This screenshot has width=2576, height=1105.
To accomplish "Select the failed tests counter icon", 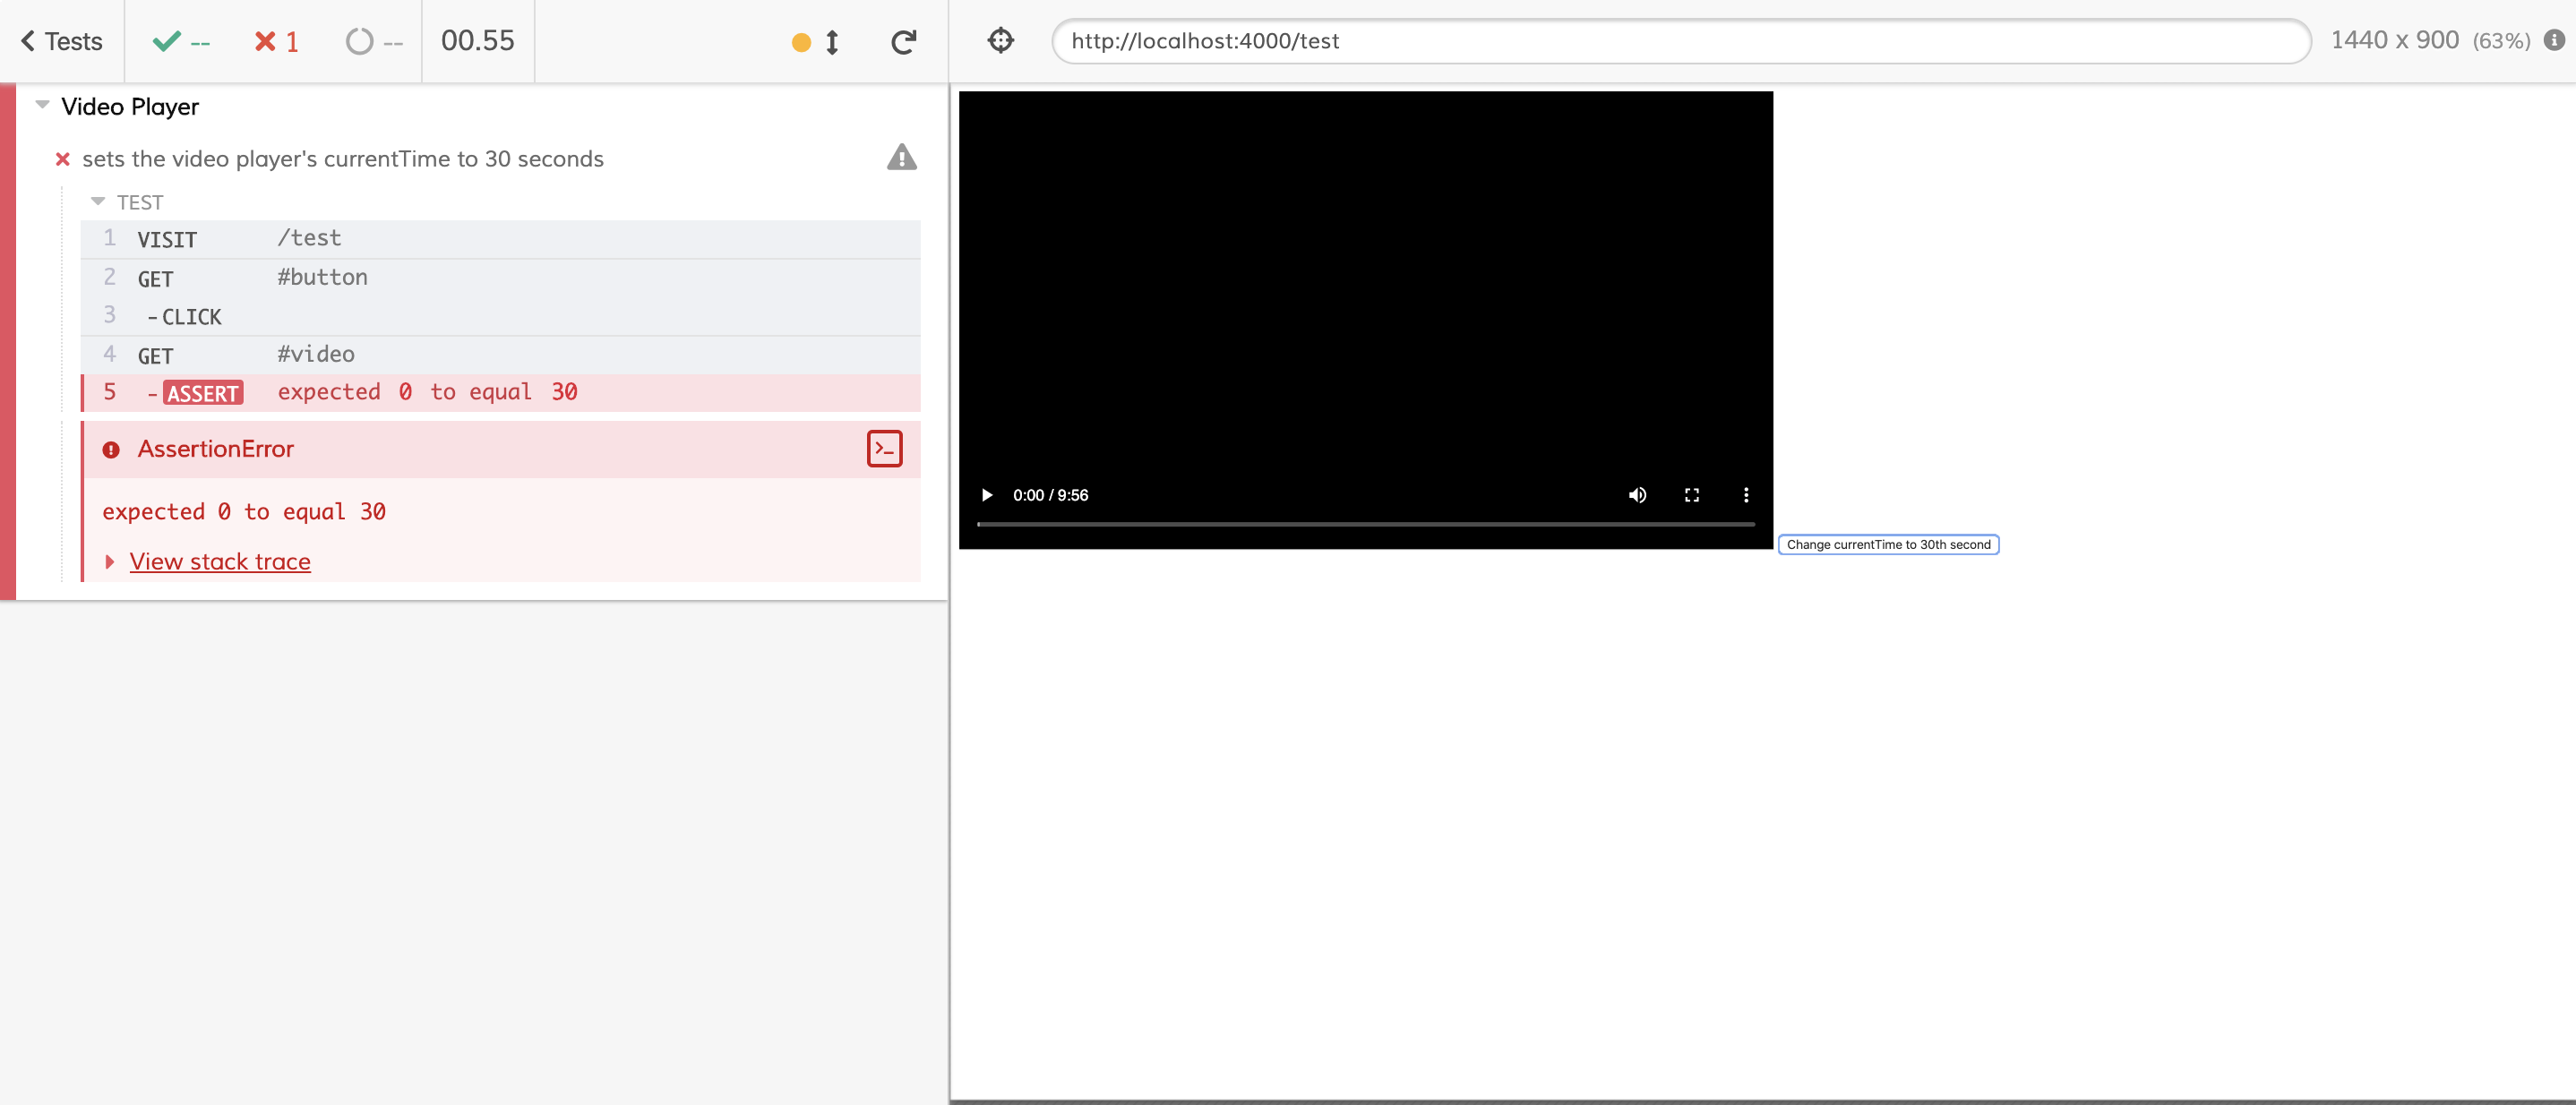I will click(265, 41).
